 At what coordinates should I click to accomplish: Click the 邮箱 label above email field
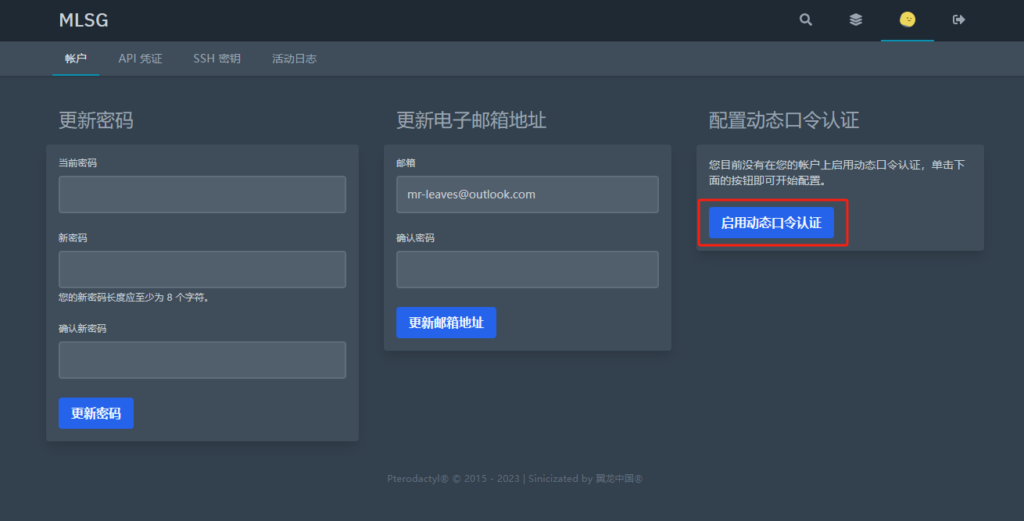(x=405, y=162)
